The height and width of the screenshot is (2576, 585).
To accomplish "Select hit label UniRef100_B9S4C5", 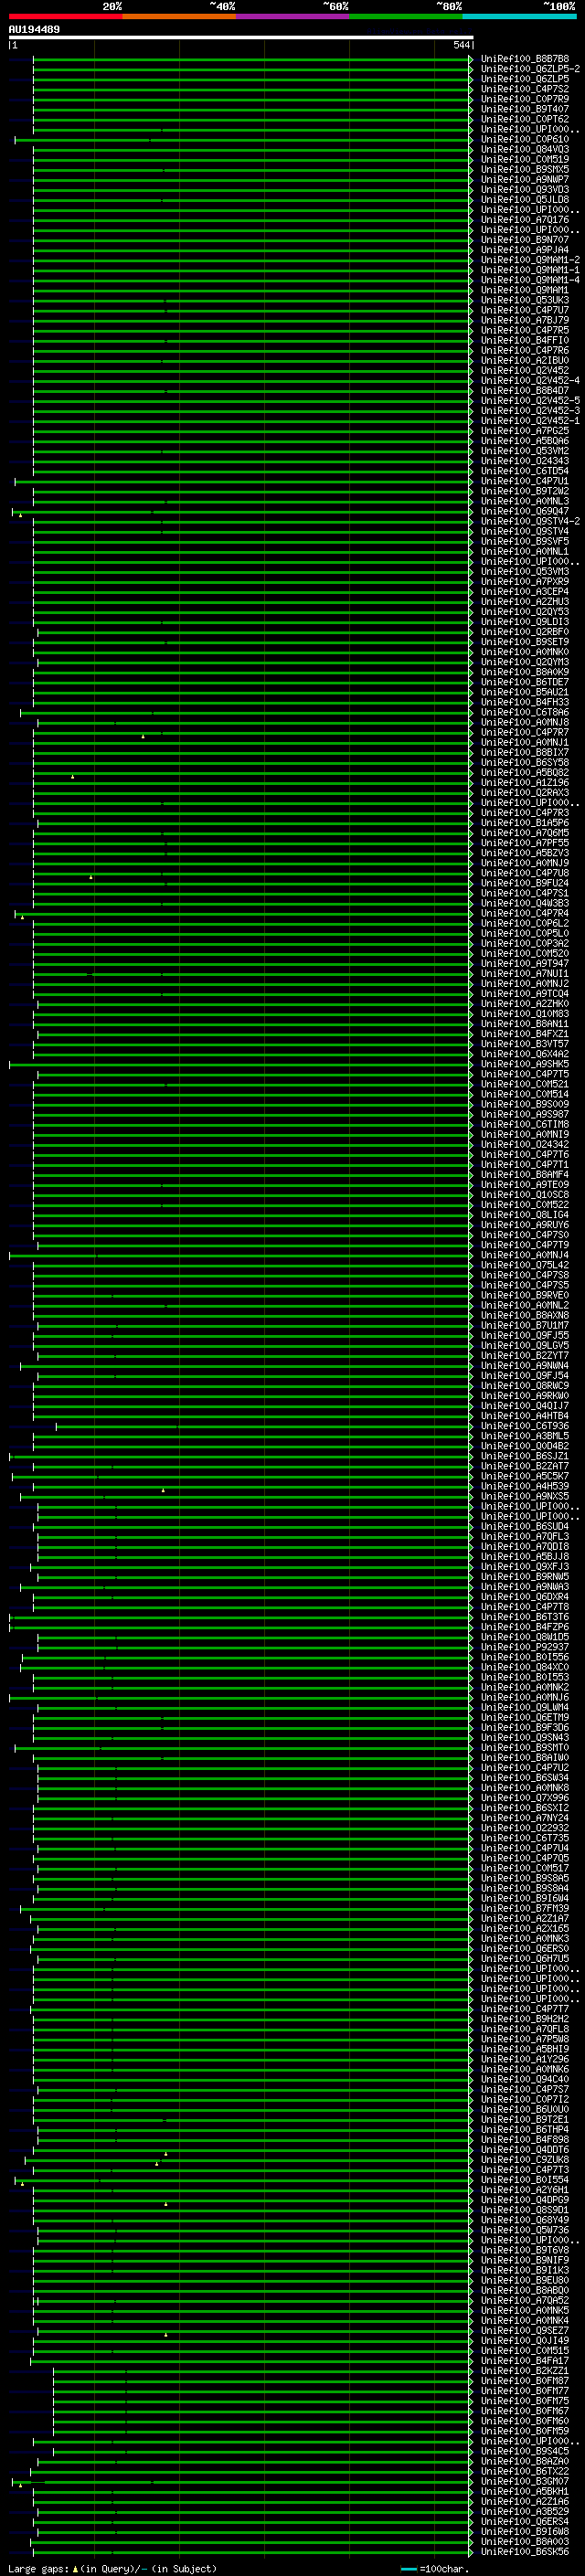I will coord(525,2451).
